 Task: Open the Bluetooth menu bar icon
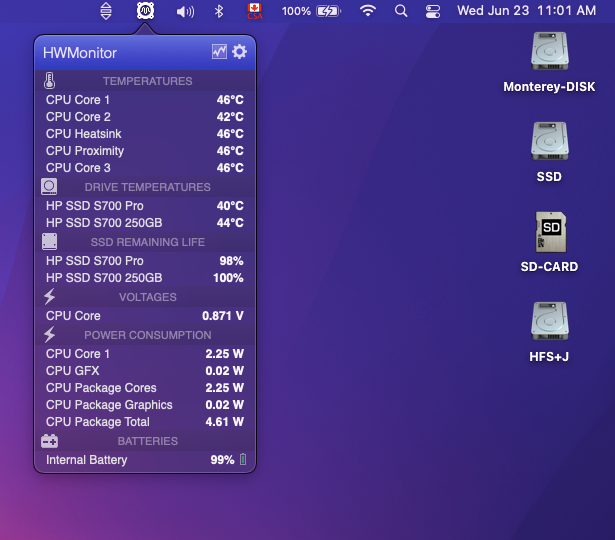point(219,11)
